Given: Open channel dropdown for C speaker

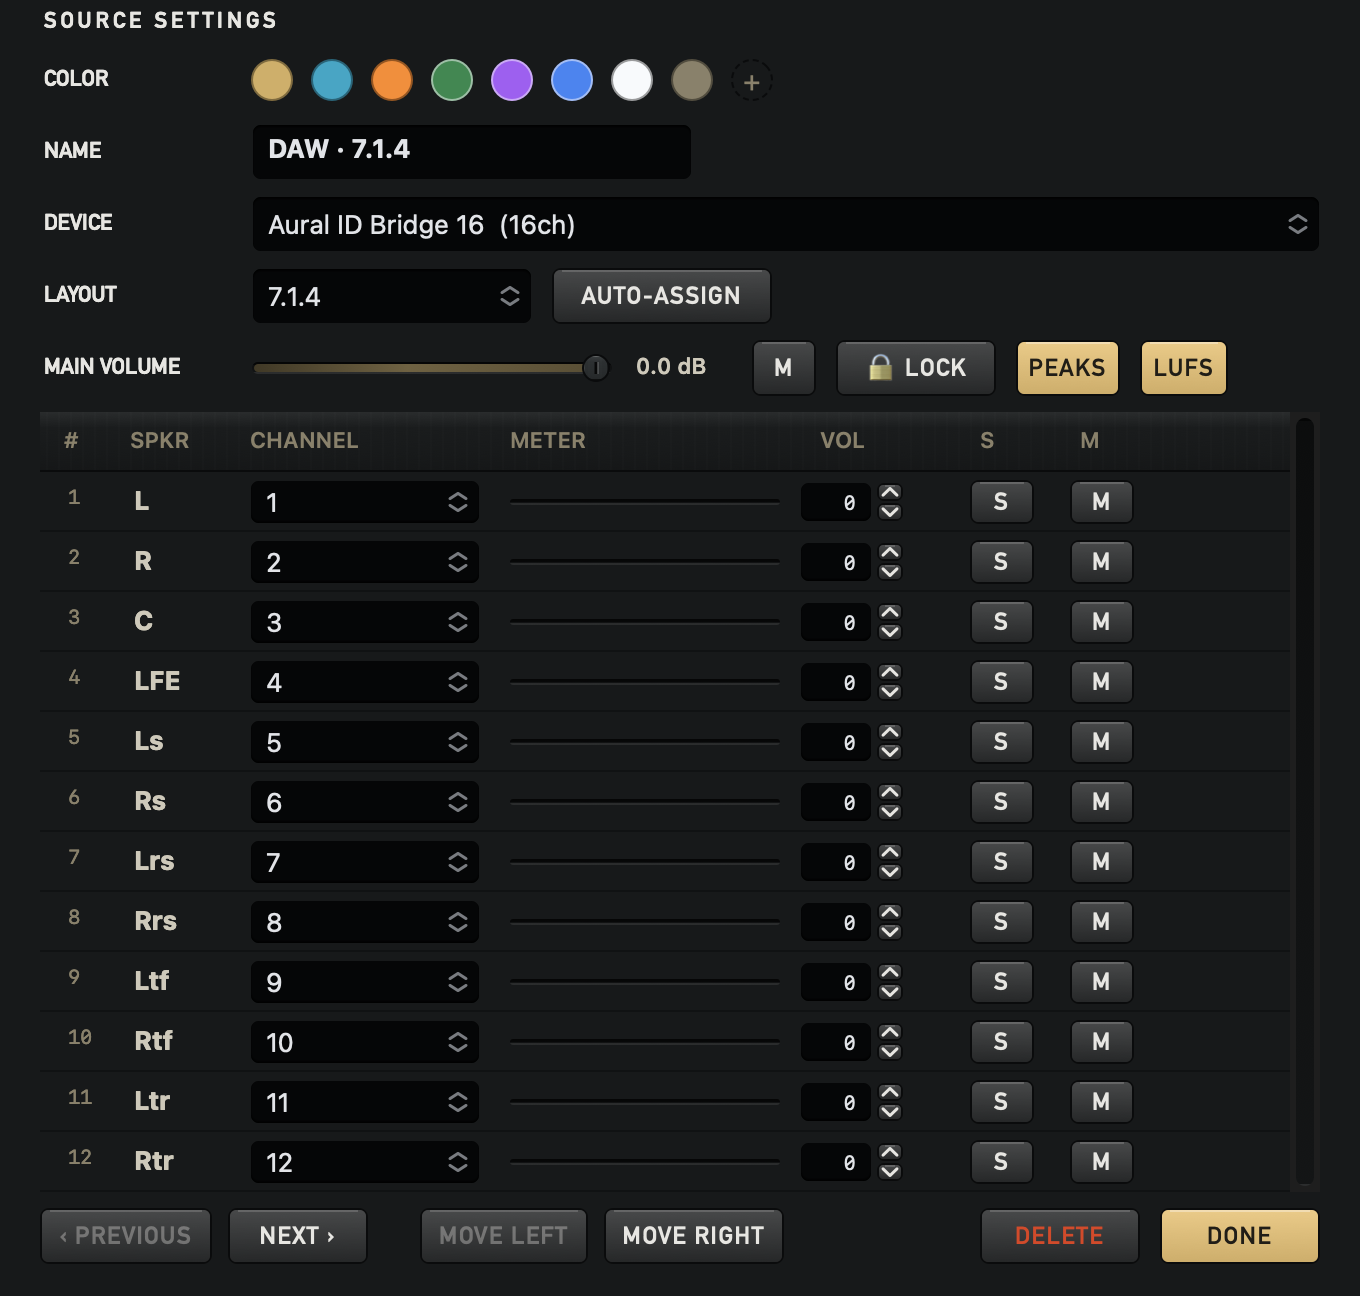Looking at the screenshot, I should (365, 622).
